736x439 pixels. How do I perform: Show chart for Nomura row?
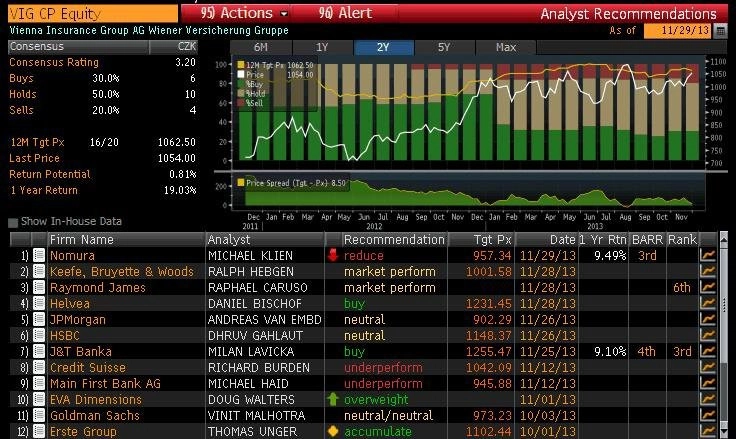(707, 255)
